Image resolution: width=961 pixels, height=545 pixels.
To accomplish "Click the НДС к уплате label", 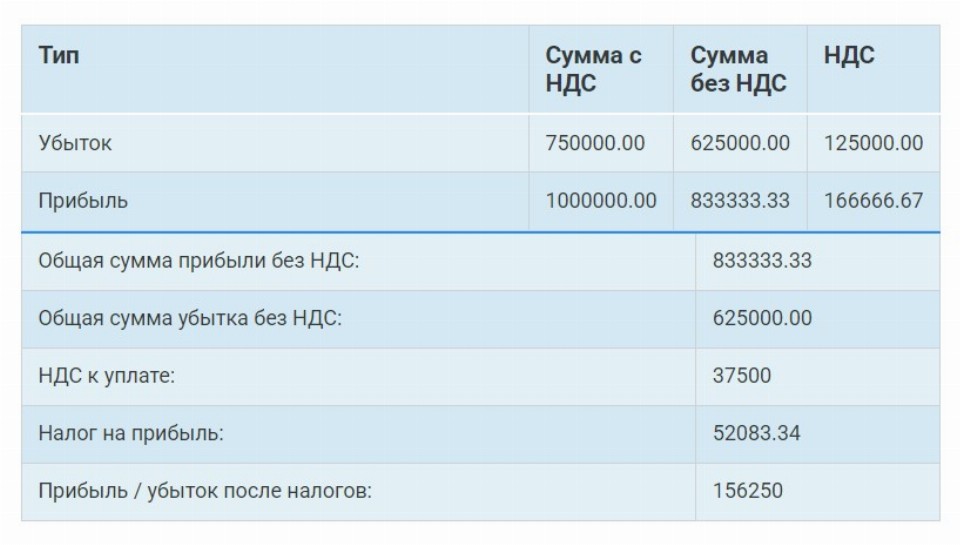I will click(106, 377).
